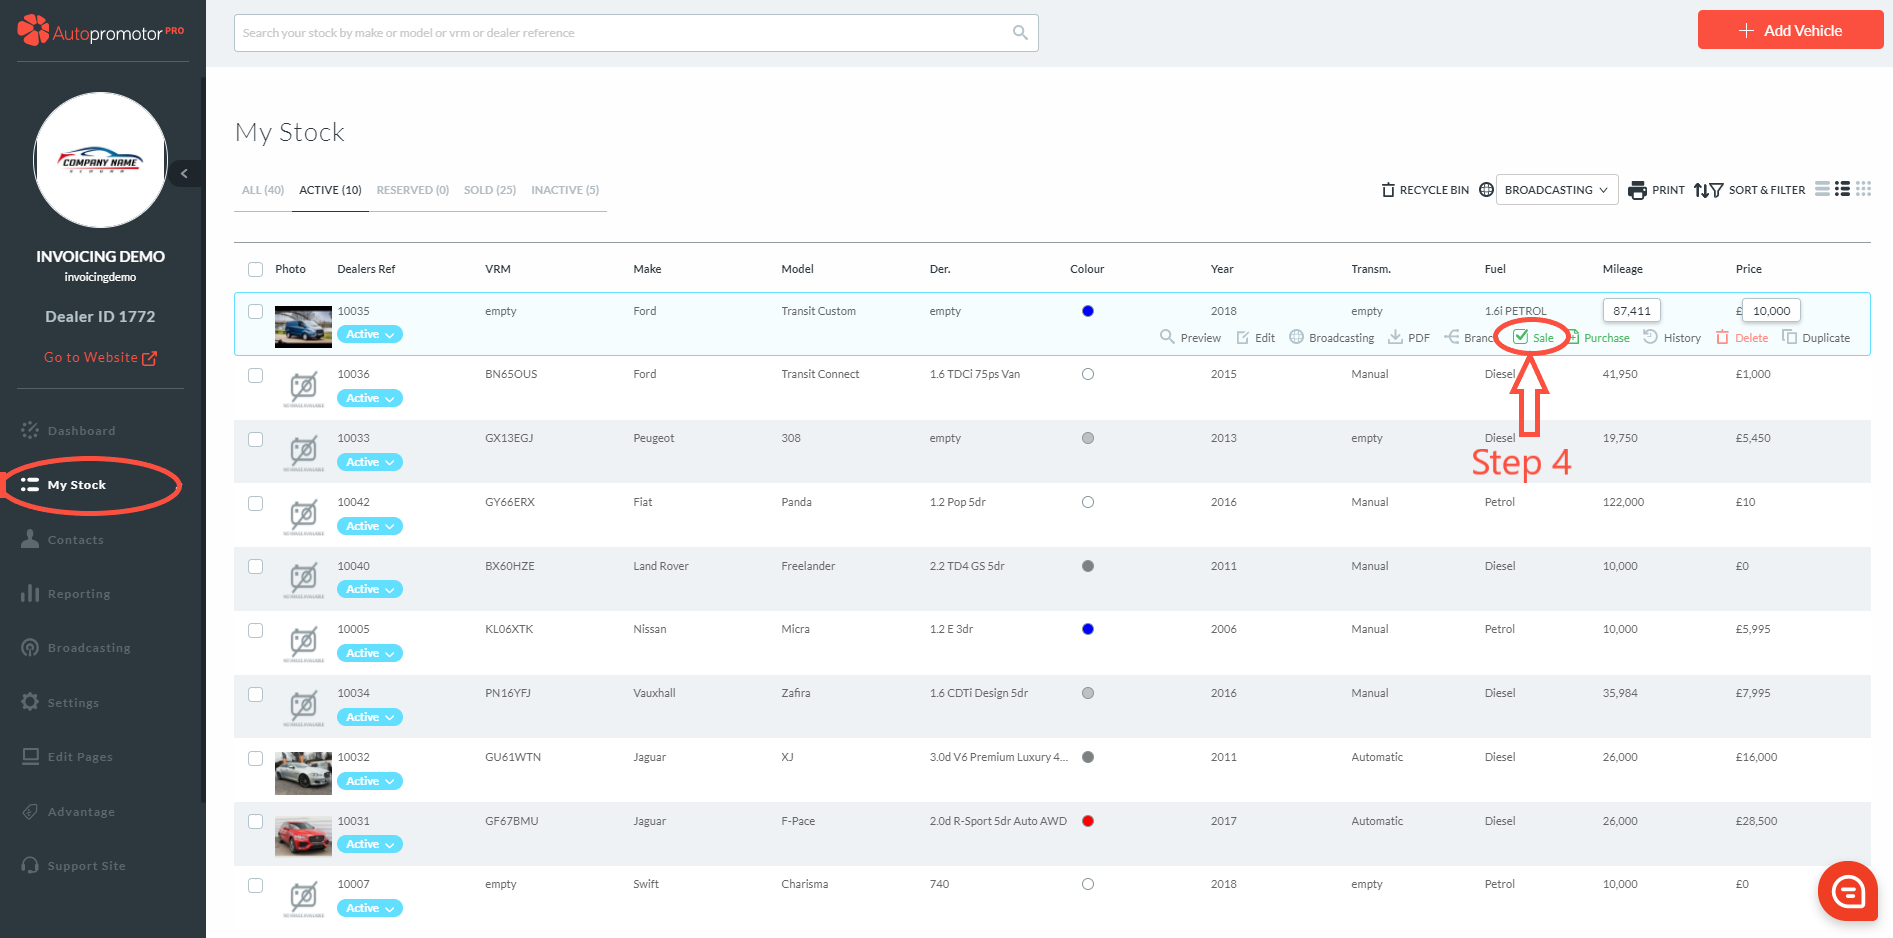Click the Add Vehicle button
The height and width of the screenshot is (938, 1893).
click(1790, 30)
